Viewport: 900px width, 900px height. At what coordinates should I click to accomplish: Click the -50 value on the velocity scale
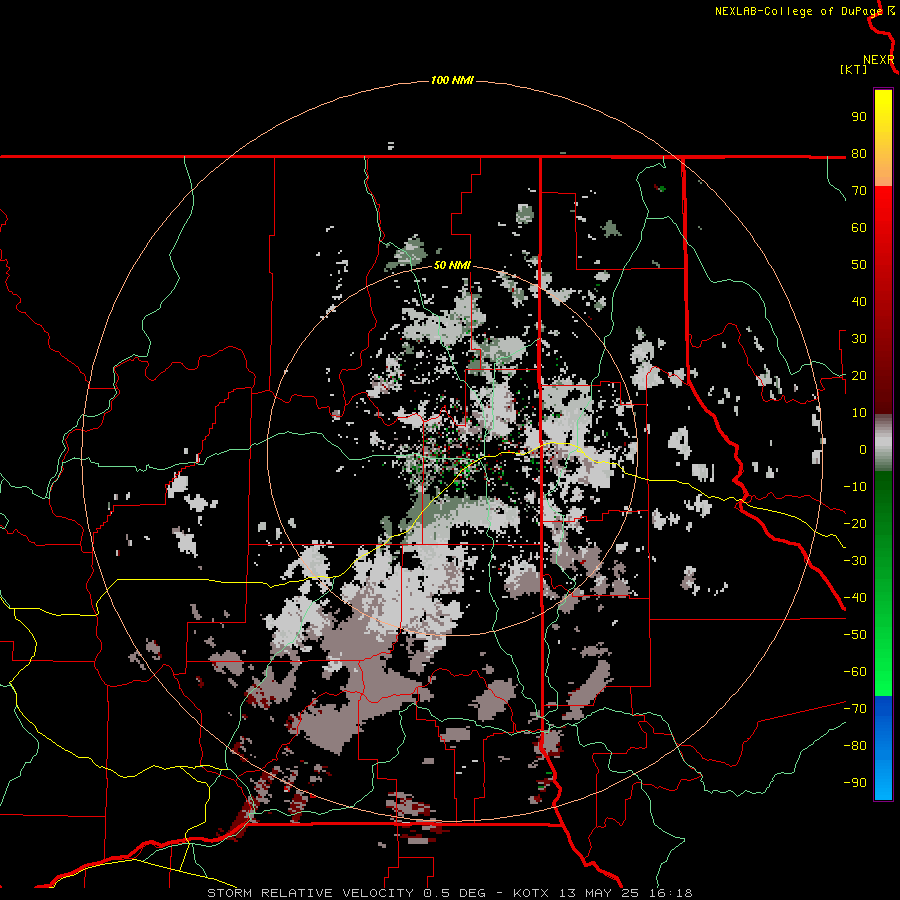855,635
